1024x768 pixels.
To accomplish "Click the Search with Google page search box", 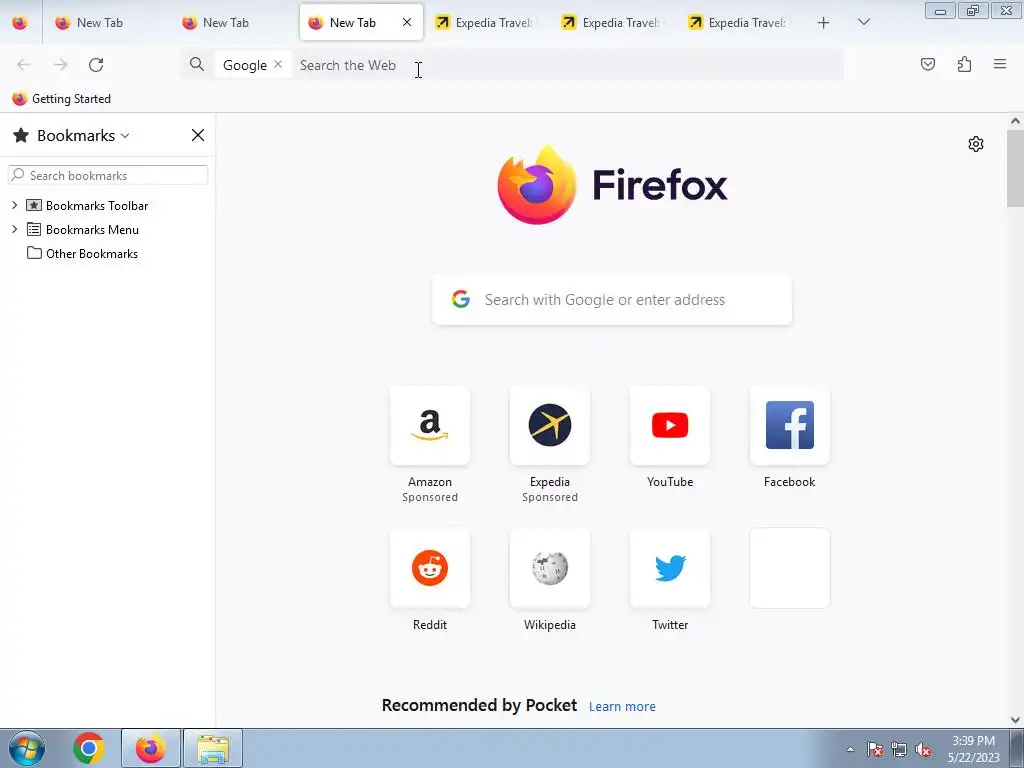I will (612, 300).
